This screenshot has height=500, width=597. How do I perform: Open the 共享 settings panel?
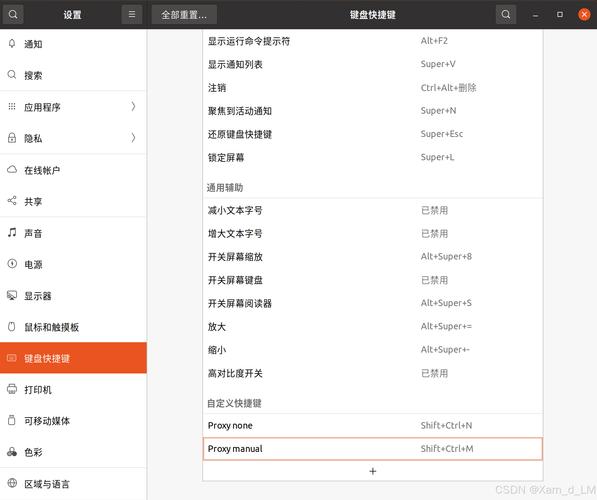click(73, 201)
